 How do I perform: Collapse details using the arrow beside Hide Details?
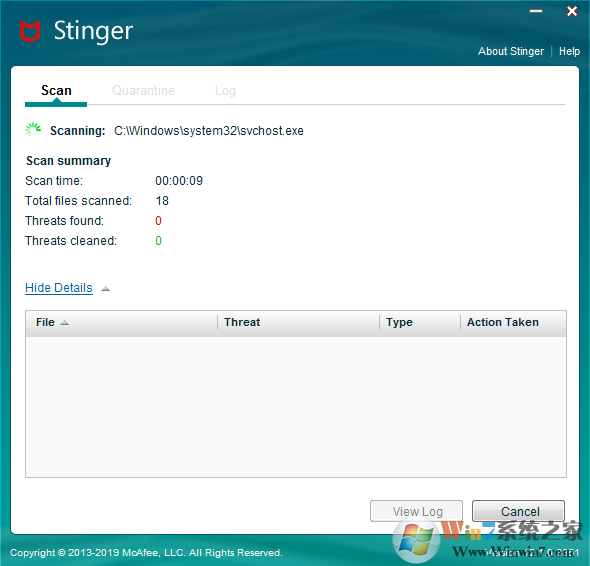(105, 289)
